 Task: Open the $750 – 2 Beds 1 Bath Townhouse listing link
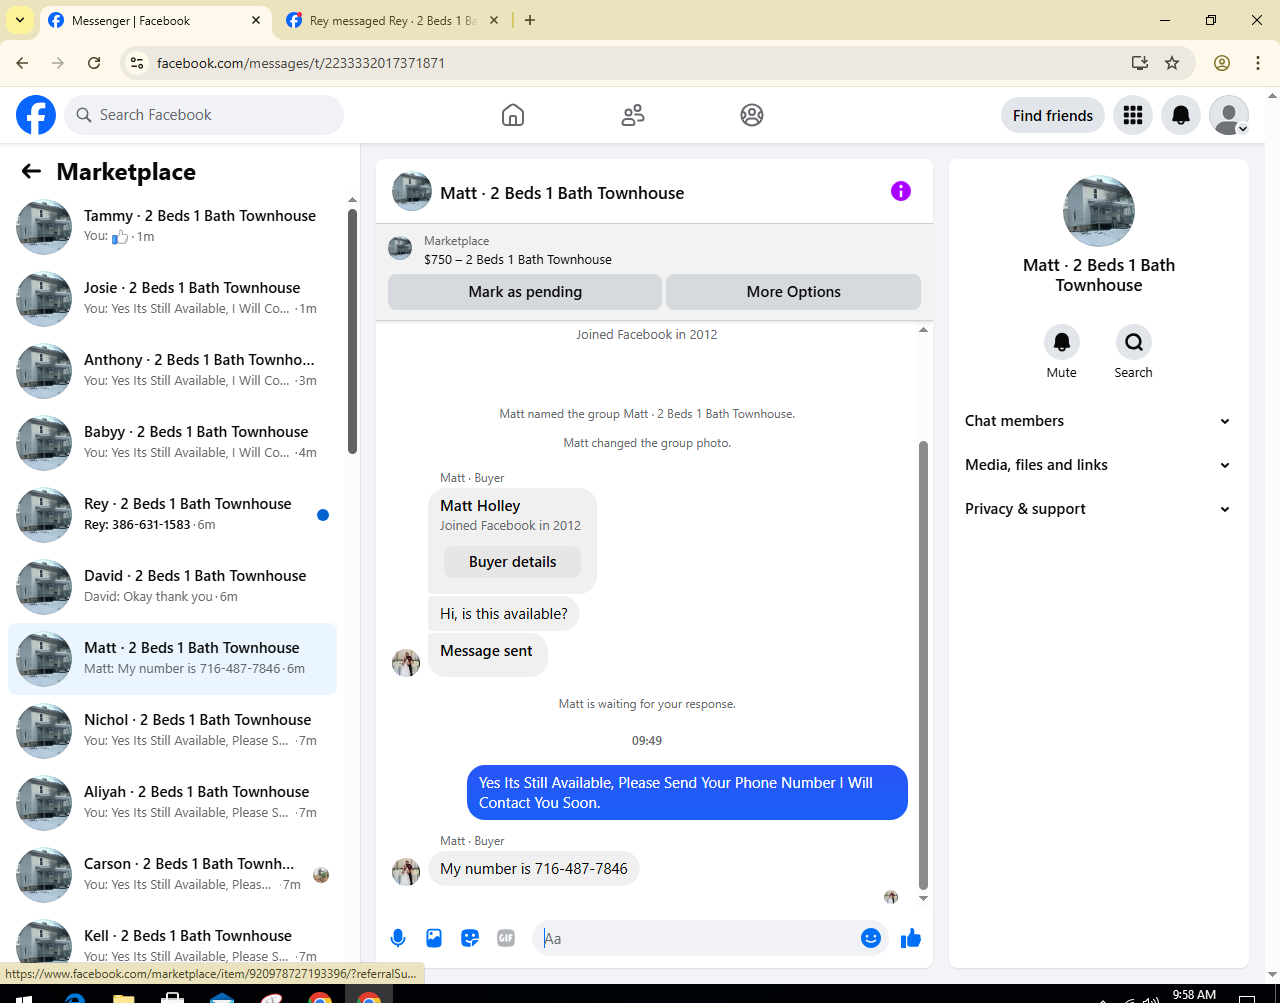point(518,259)
